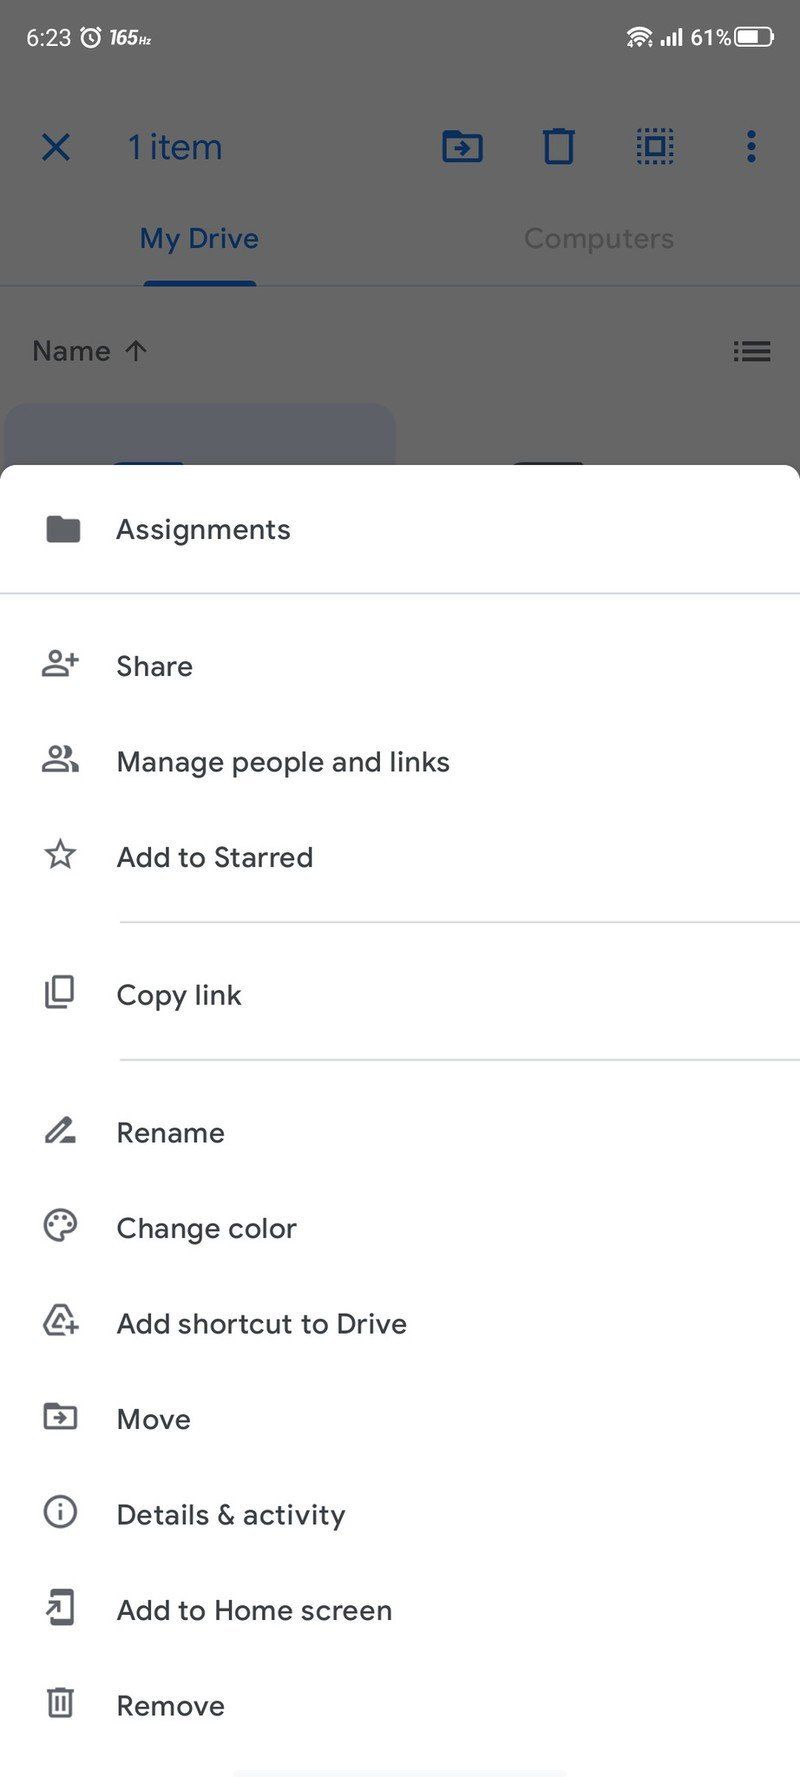Image resolution: width=800 pixels, height=1777 pixels.
Task: Tap the trash delete icon in toolbar
Action: pos(558,146)
